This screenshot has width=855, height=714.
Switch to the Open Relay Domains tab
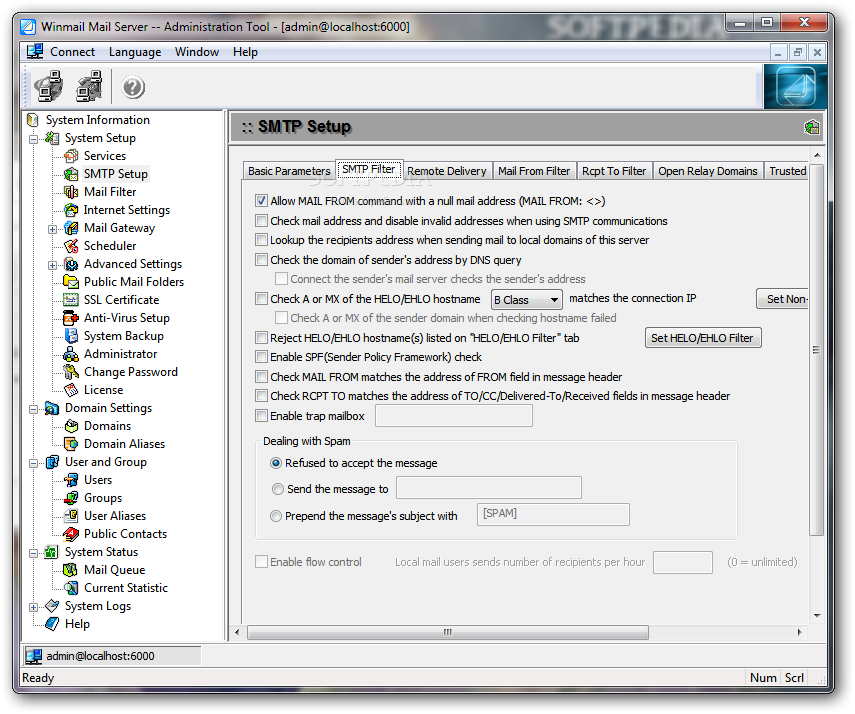(708, 171)
